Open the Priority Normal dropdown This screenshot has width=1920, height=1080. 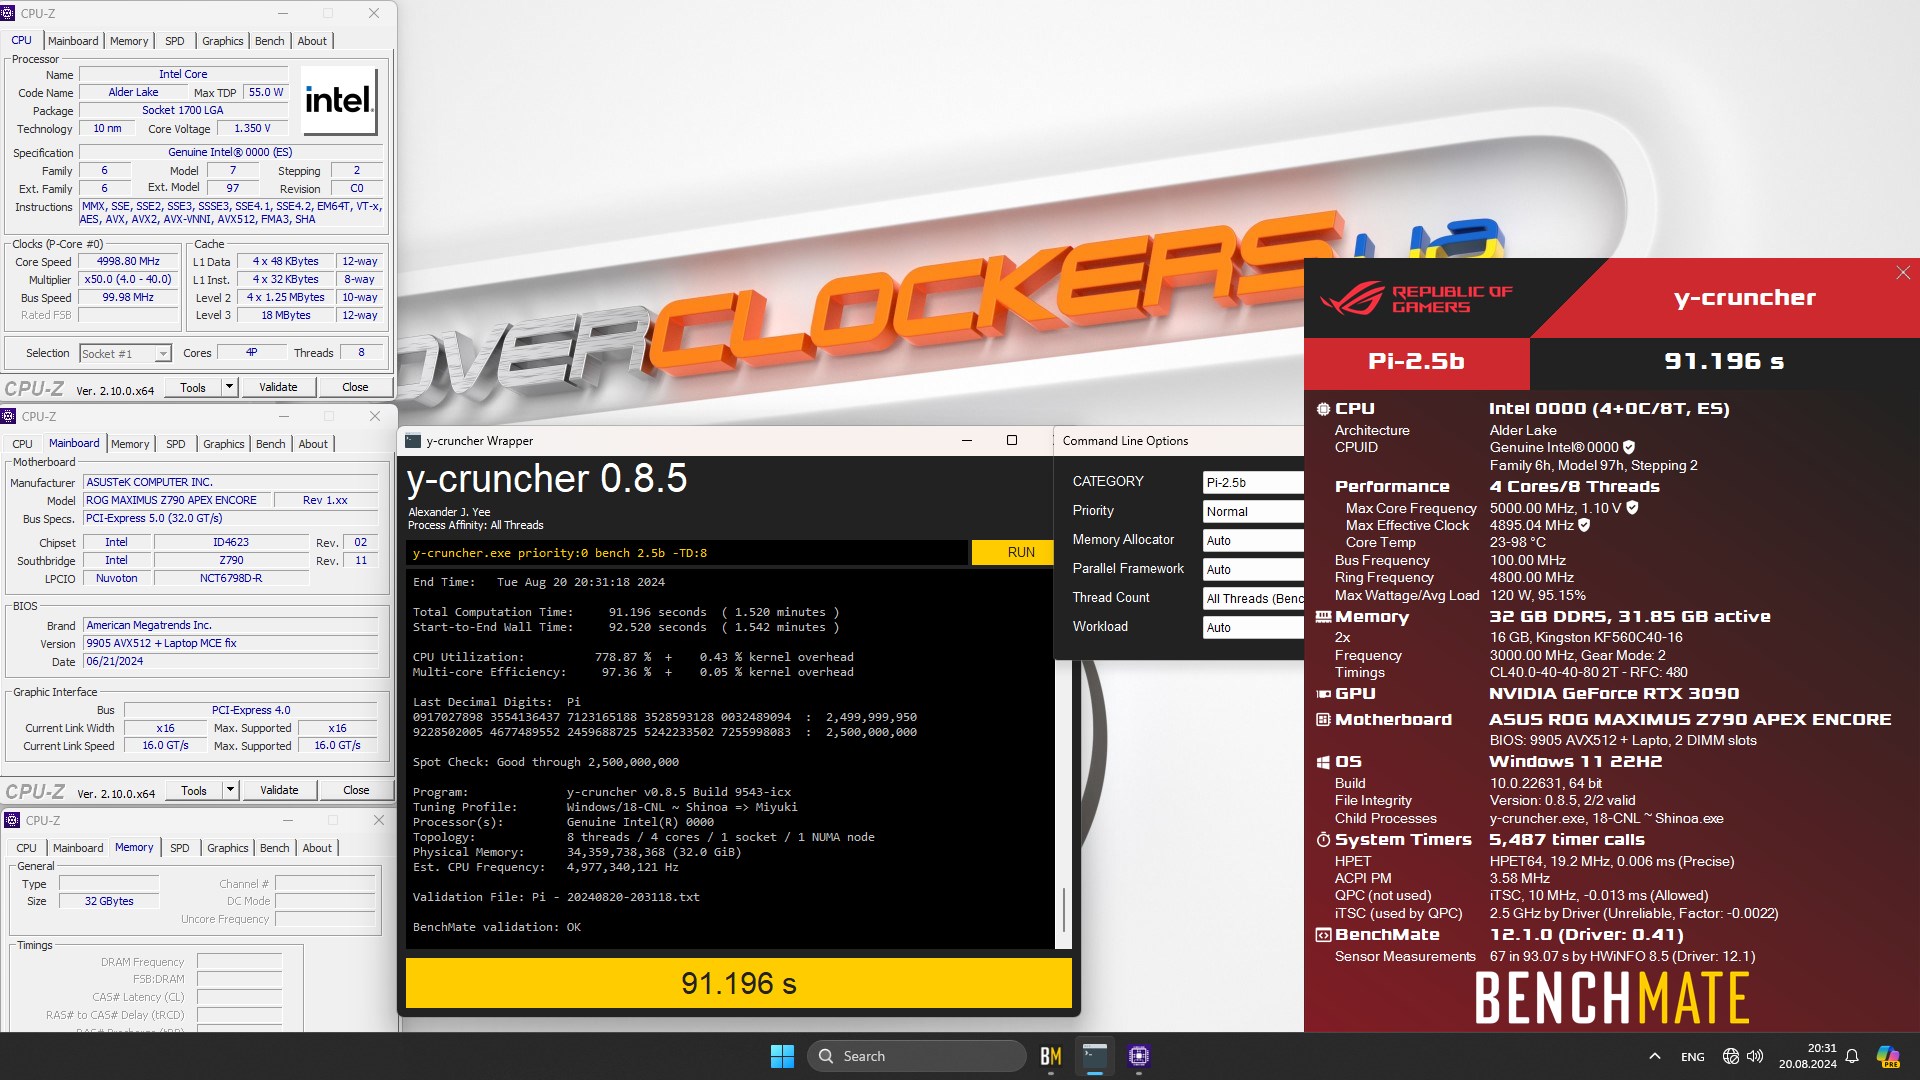1253,511
